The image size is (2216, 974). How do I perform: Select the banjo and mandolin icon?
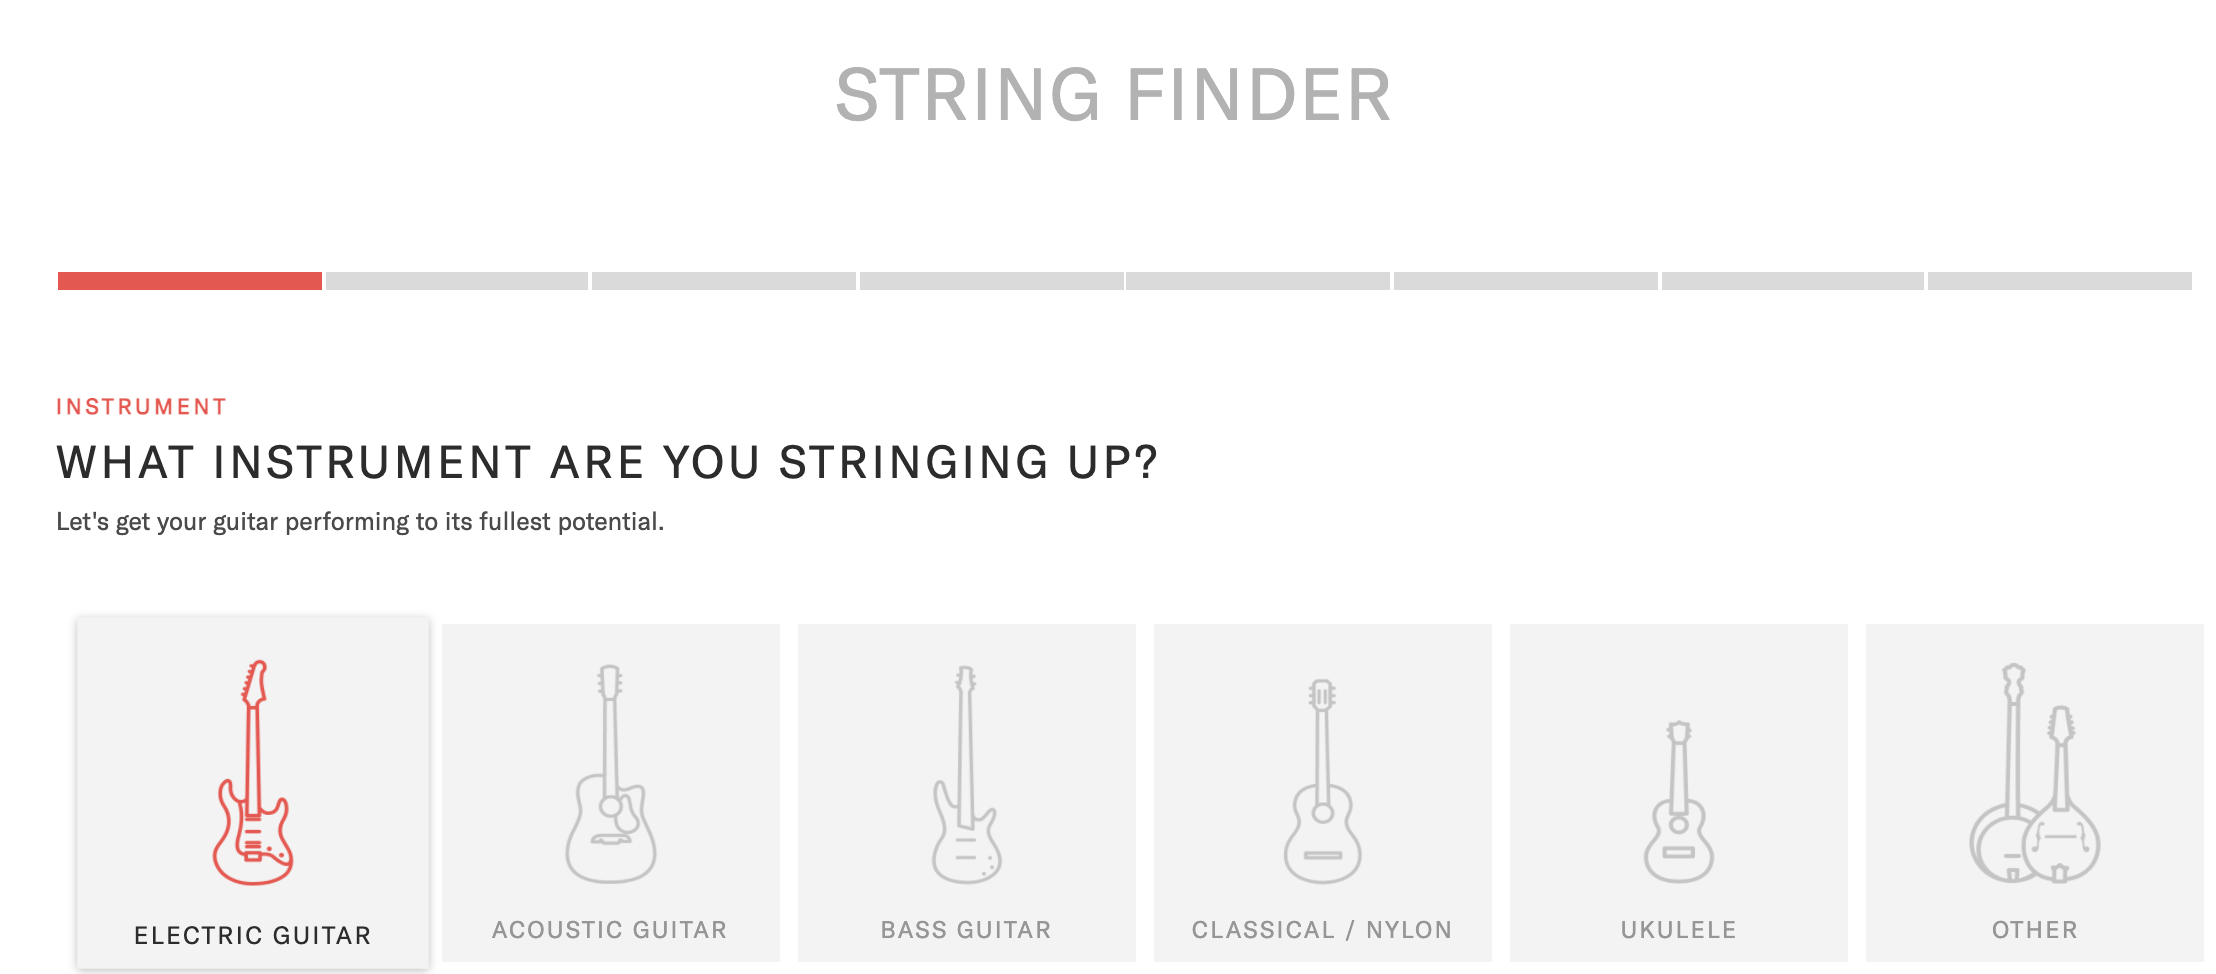[2035, 773]
